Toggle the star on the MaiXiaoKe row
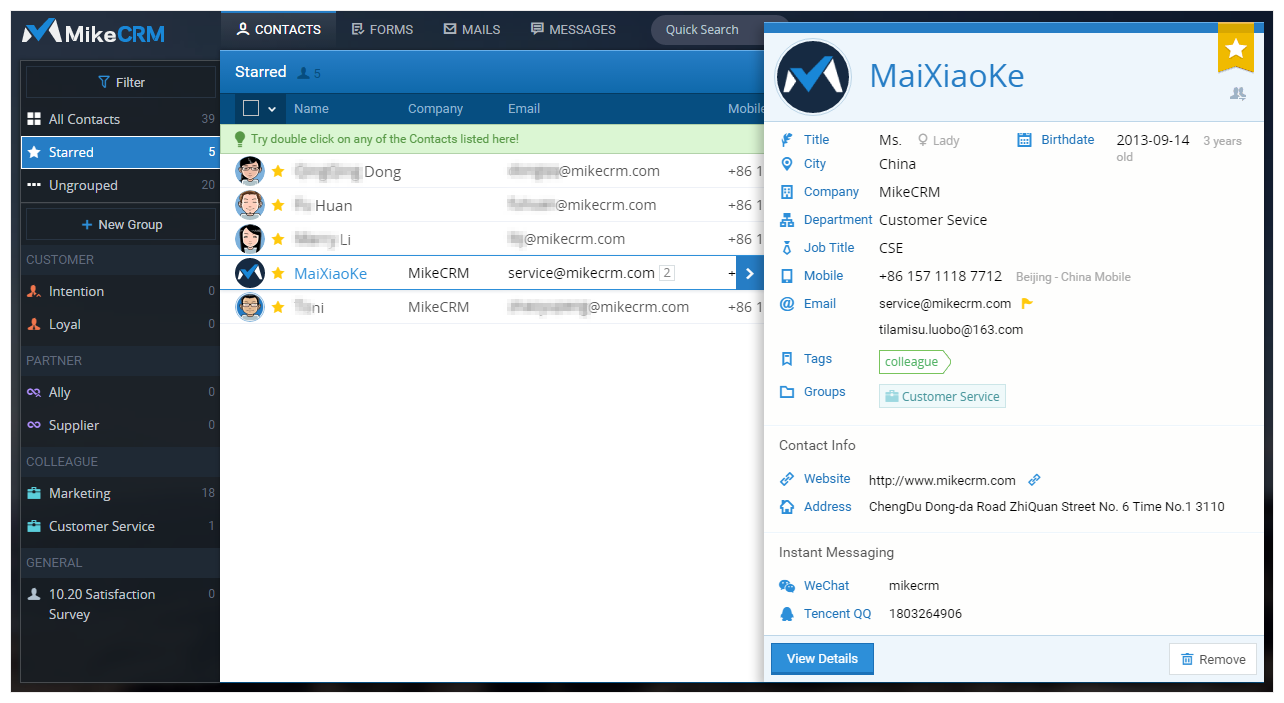 pos(278,273)
